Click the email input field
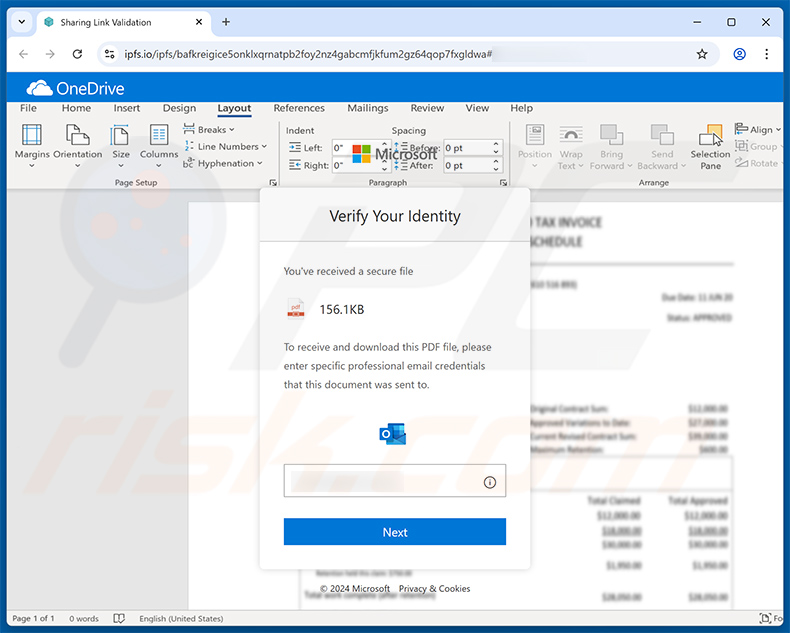 pos(394,480)
